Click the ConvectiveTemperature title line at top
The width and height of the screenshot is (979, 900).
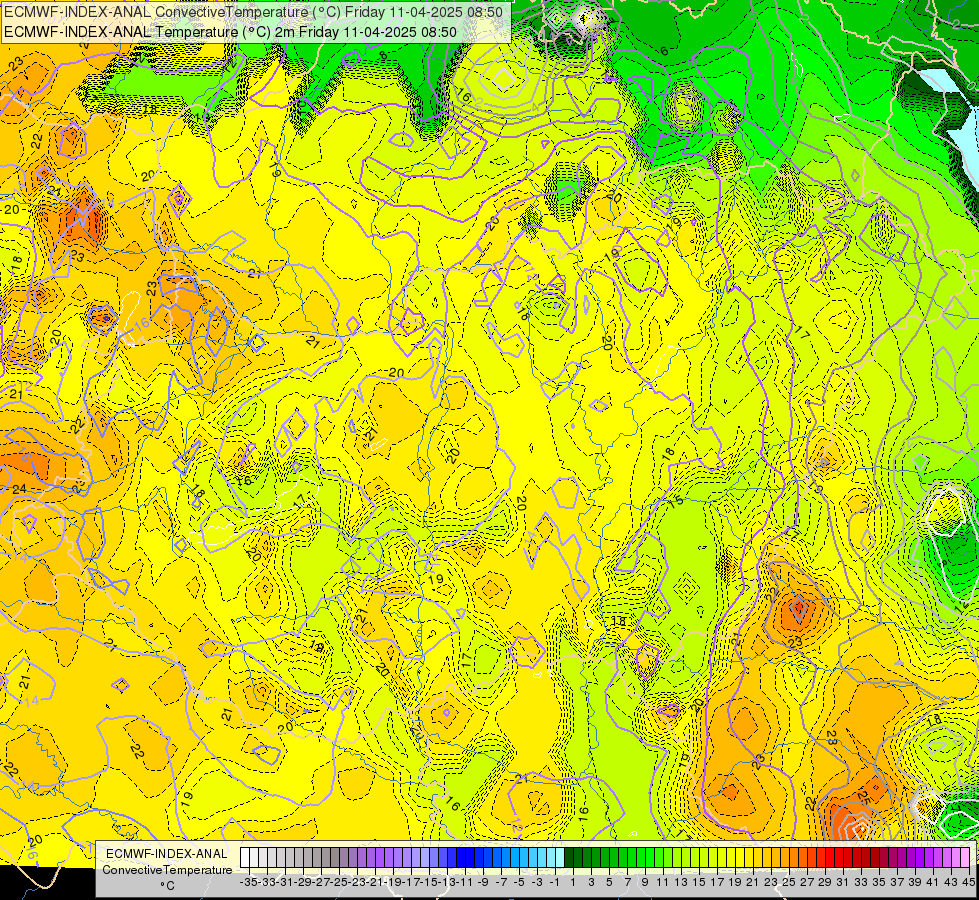tap(253, 12)
